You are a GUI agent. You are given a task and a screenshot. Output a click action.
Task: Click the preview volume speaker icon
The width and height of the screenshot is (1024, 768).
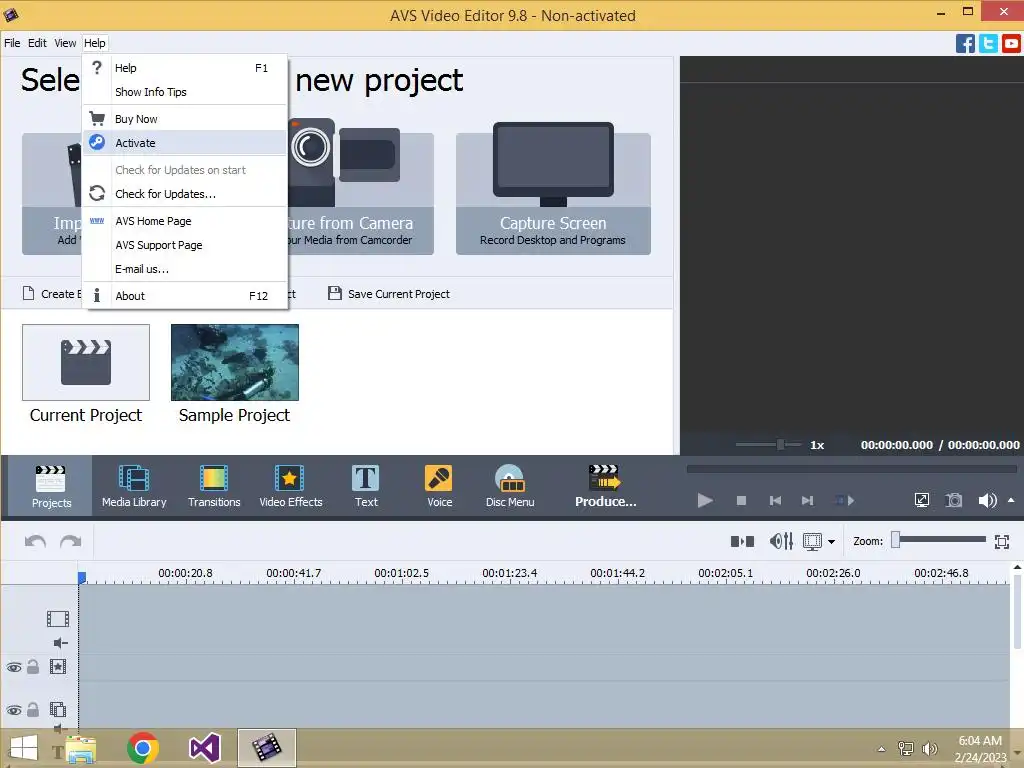[987, 500]
